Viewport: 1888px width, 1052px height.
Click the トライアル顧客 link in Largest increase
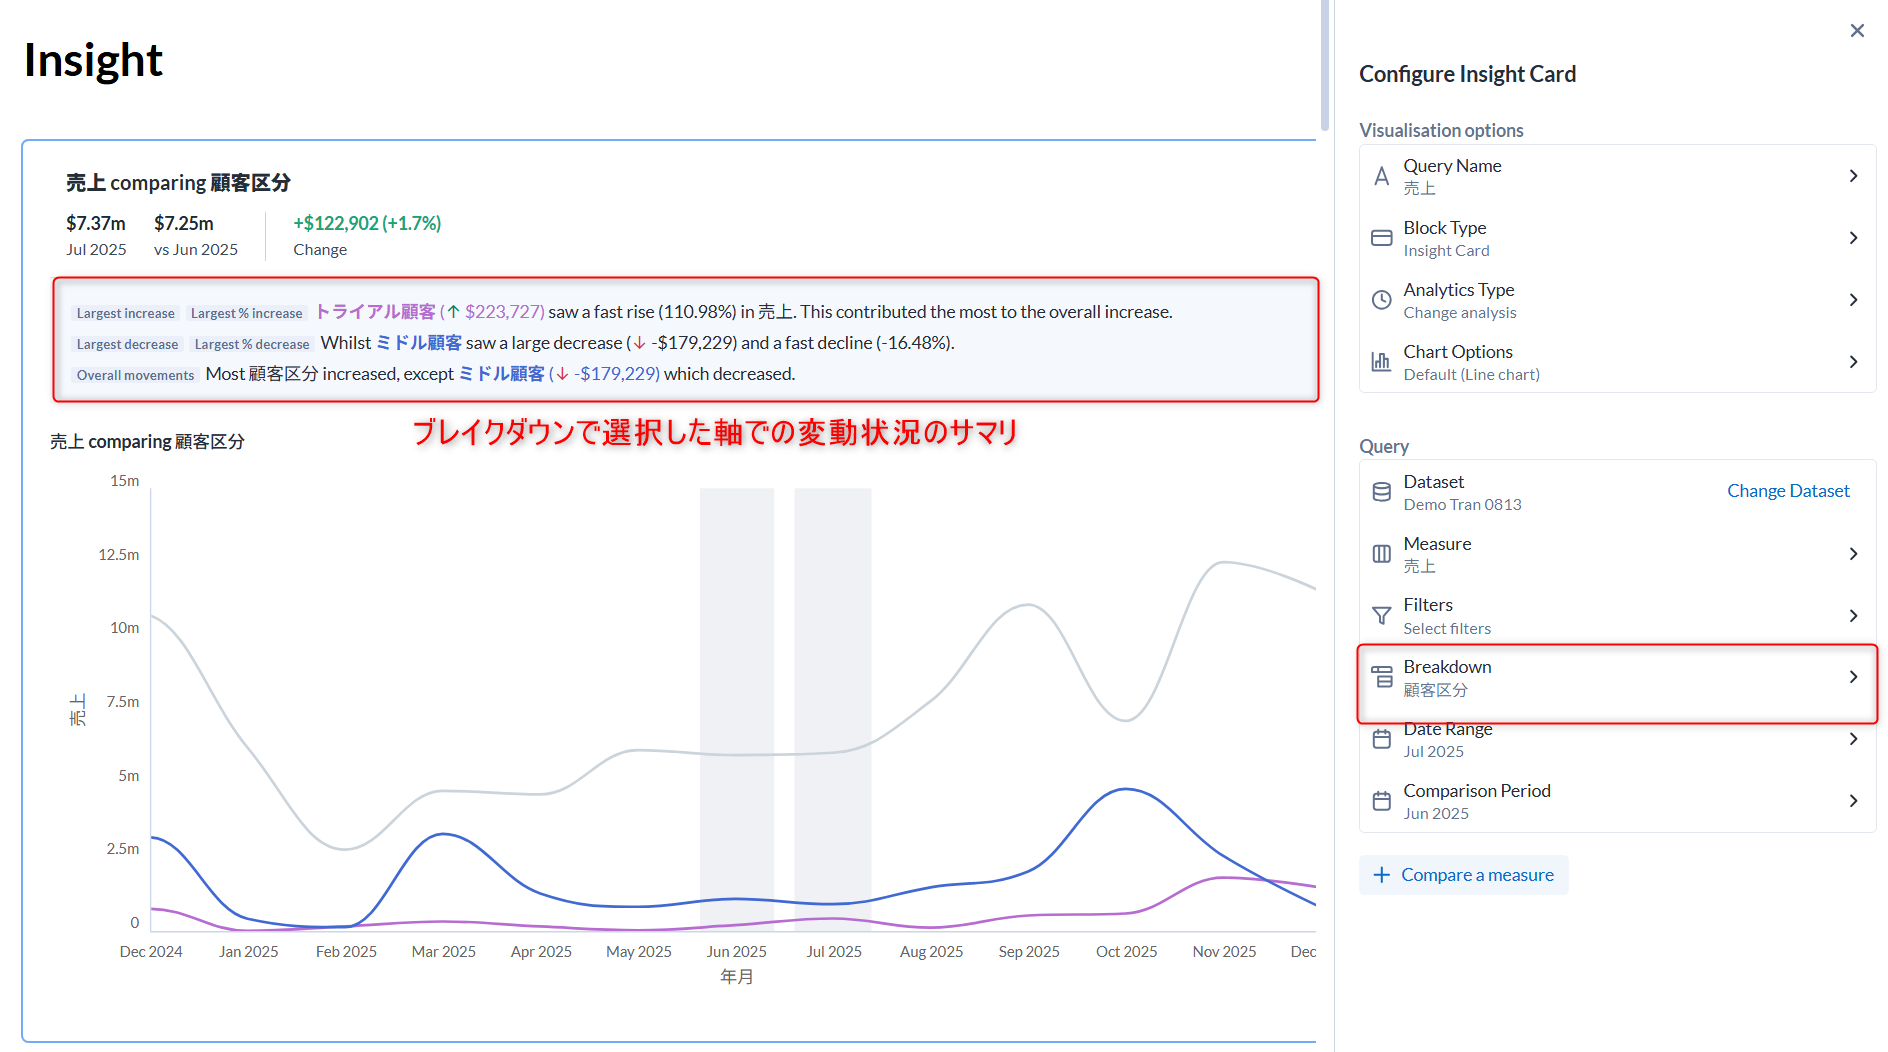tap(376, 312)
